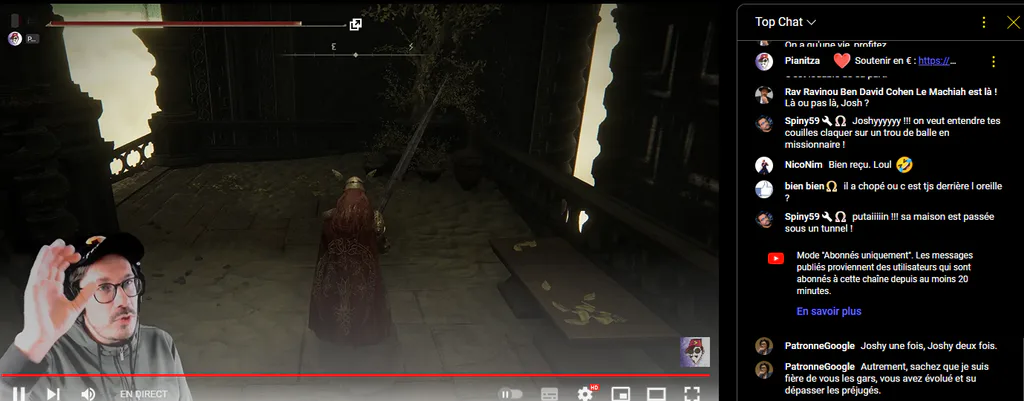Skip to the next video
The width and height of the screenshot is (1024, 401).
54,394
